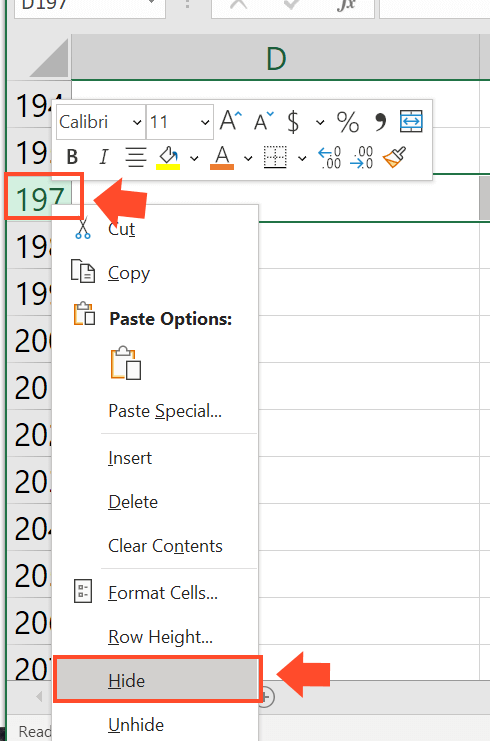Open Accounting format dropdown arrow
The height and width of the screenshot is (741, 490).
coord(320,122)
